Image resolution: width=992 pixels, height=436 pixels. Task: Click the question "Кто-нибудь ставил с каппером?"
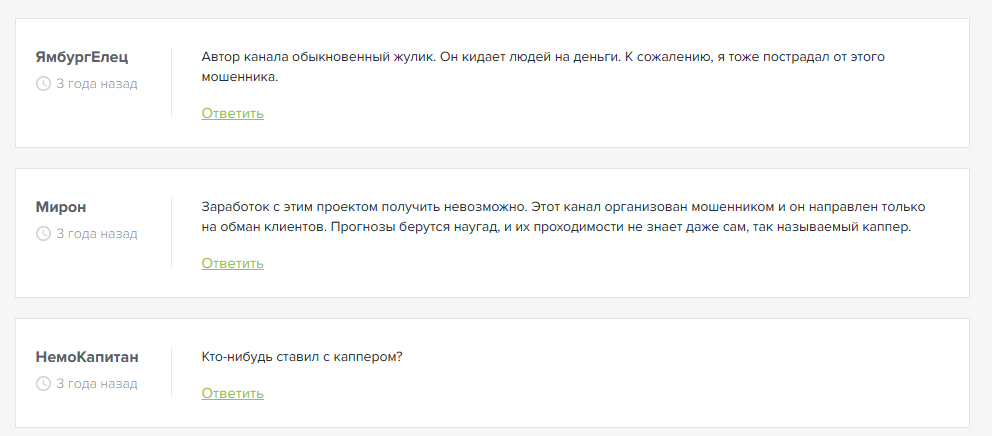[302, 357]
